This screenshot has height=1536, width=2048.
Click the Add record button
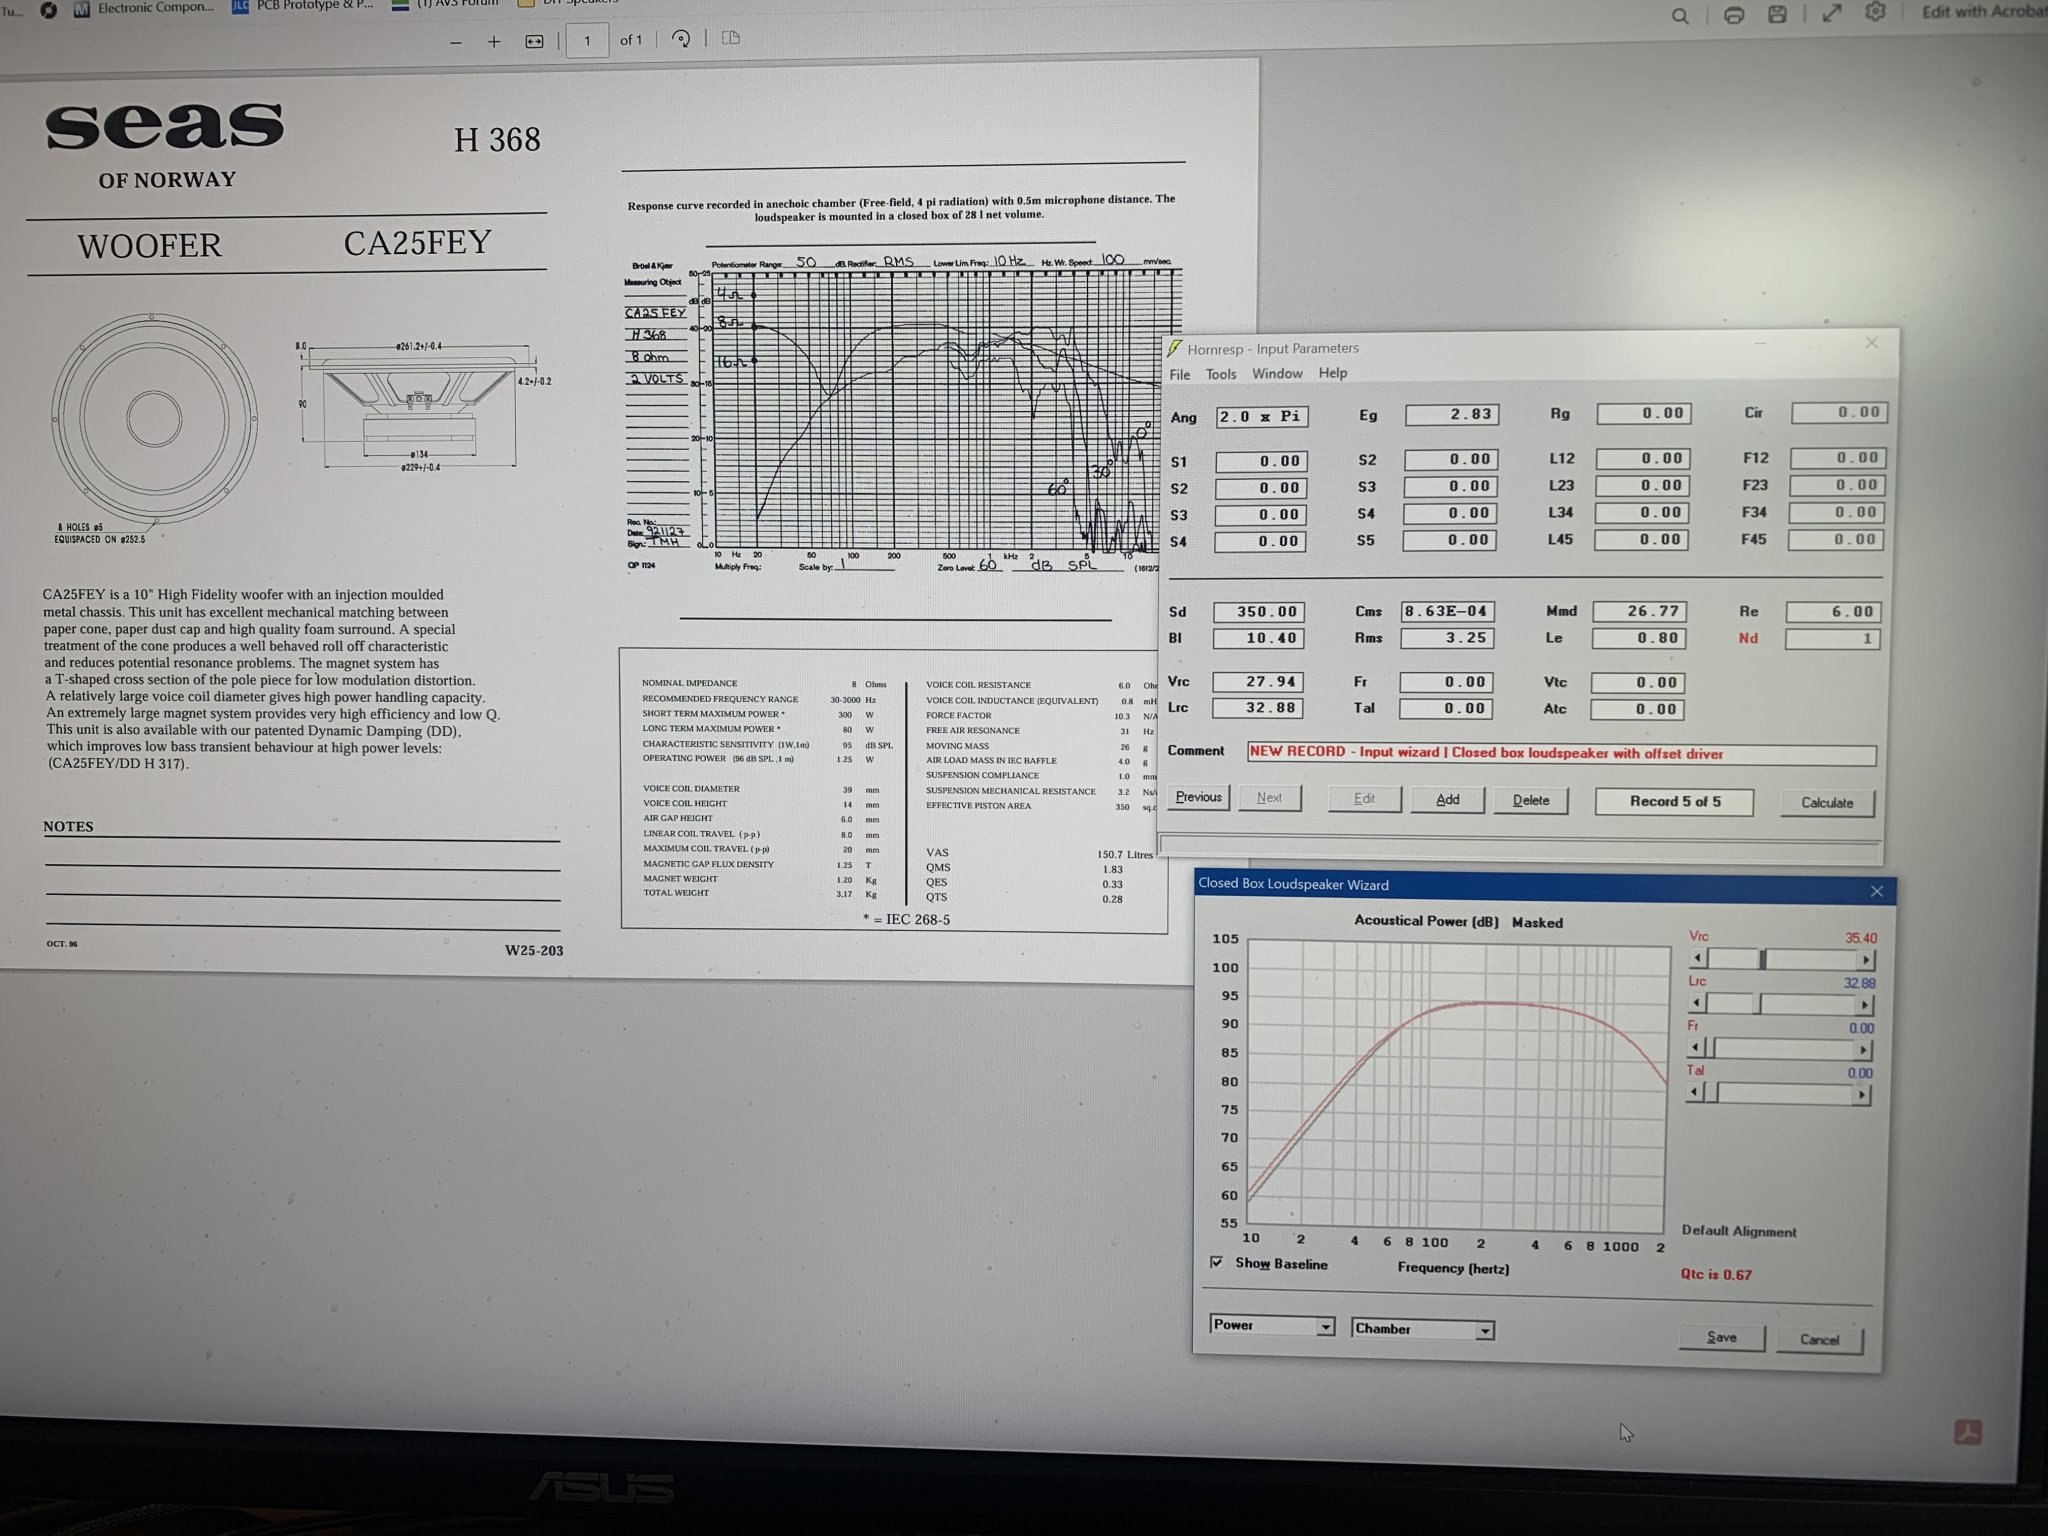coord(1447,800)
